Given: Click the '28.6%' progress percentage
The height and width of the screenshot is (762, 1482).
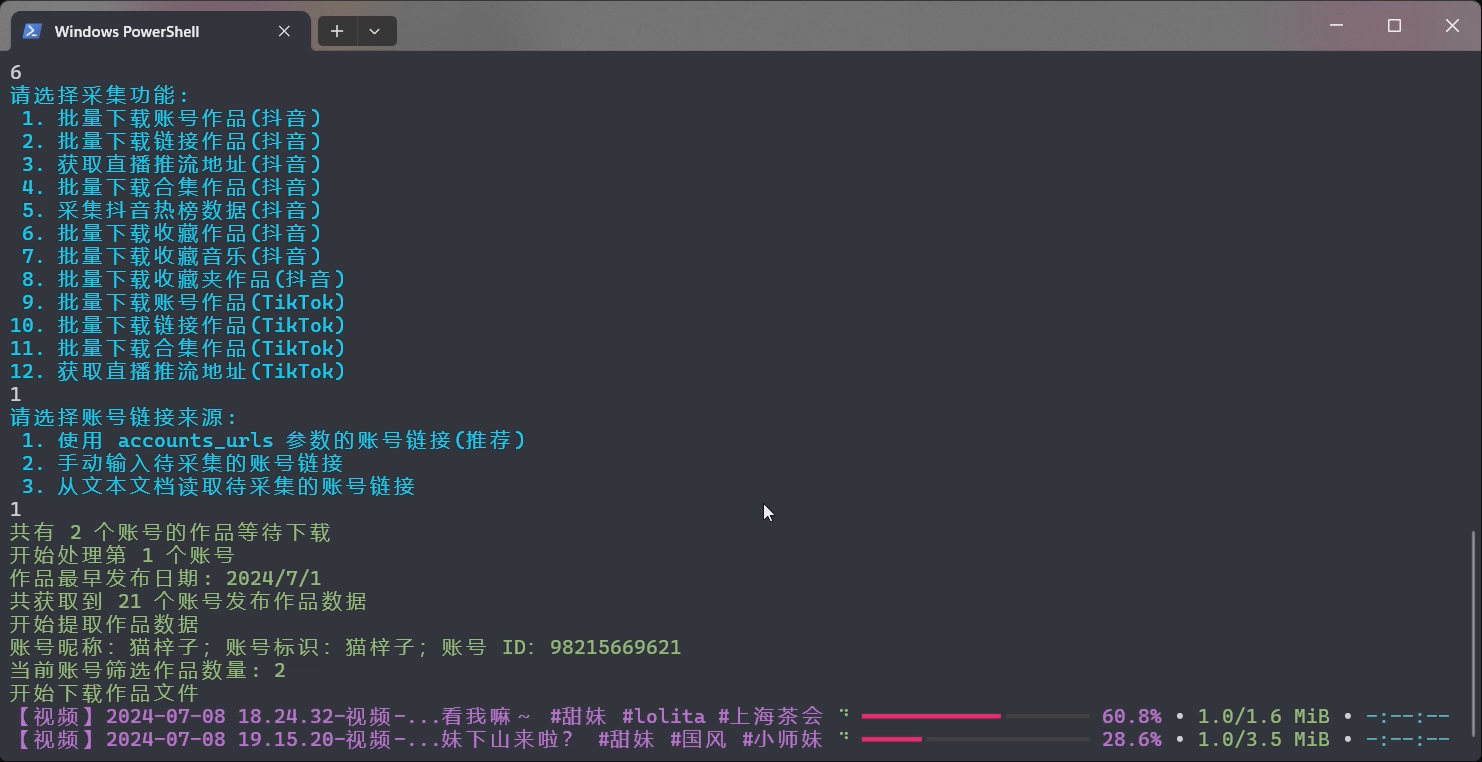Looking at the screenshot, I should (1131, 739).
